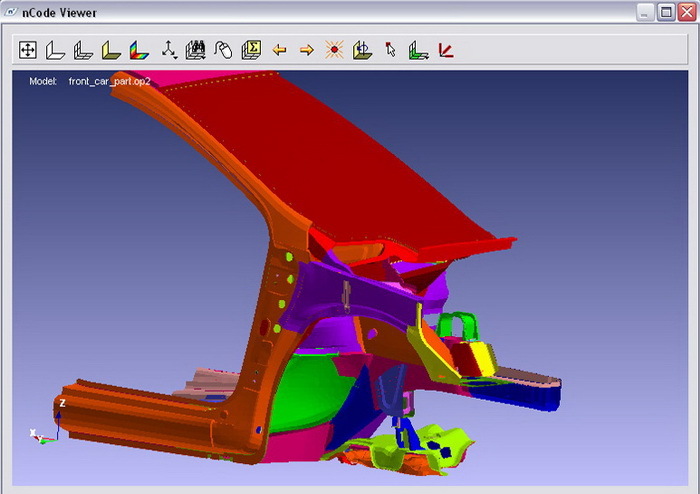The width and height of the screenshot is (700, 494).
Task: Click the binoculars find icon
Action: pyautogui.click(x=196, y=49)
